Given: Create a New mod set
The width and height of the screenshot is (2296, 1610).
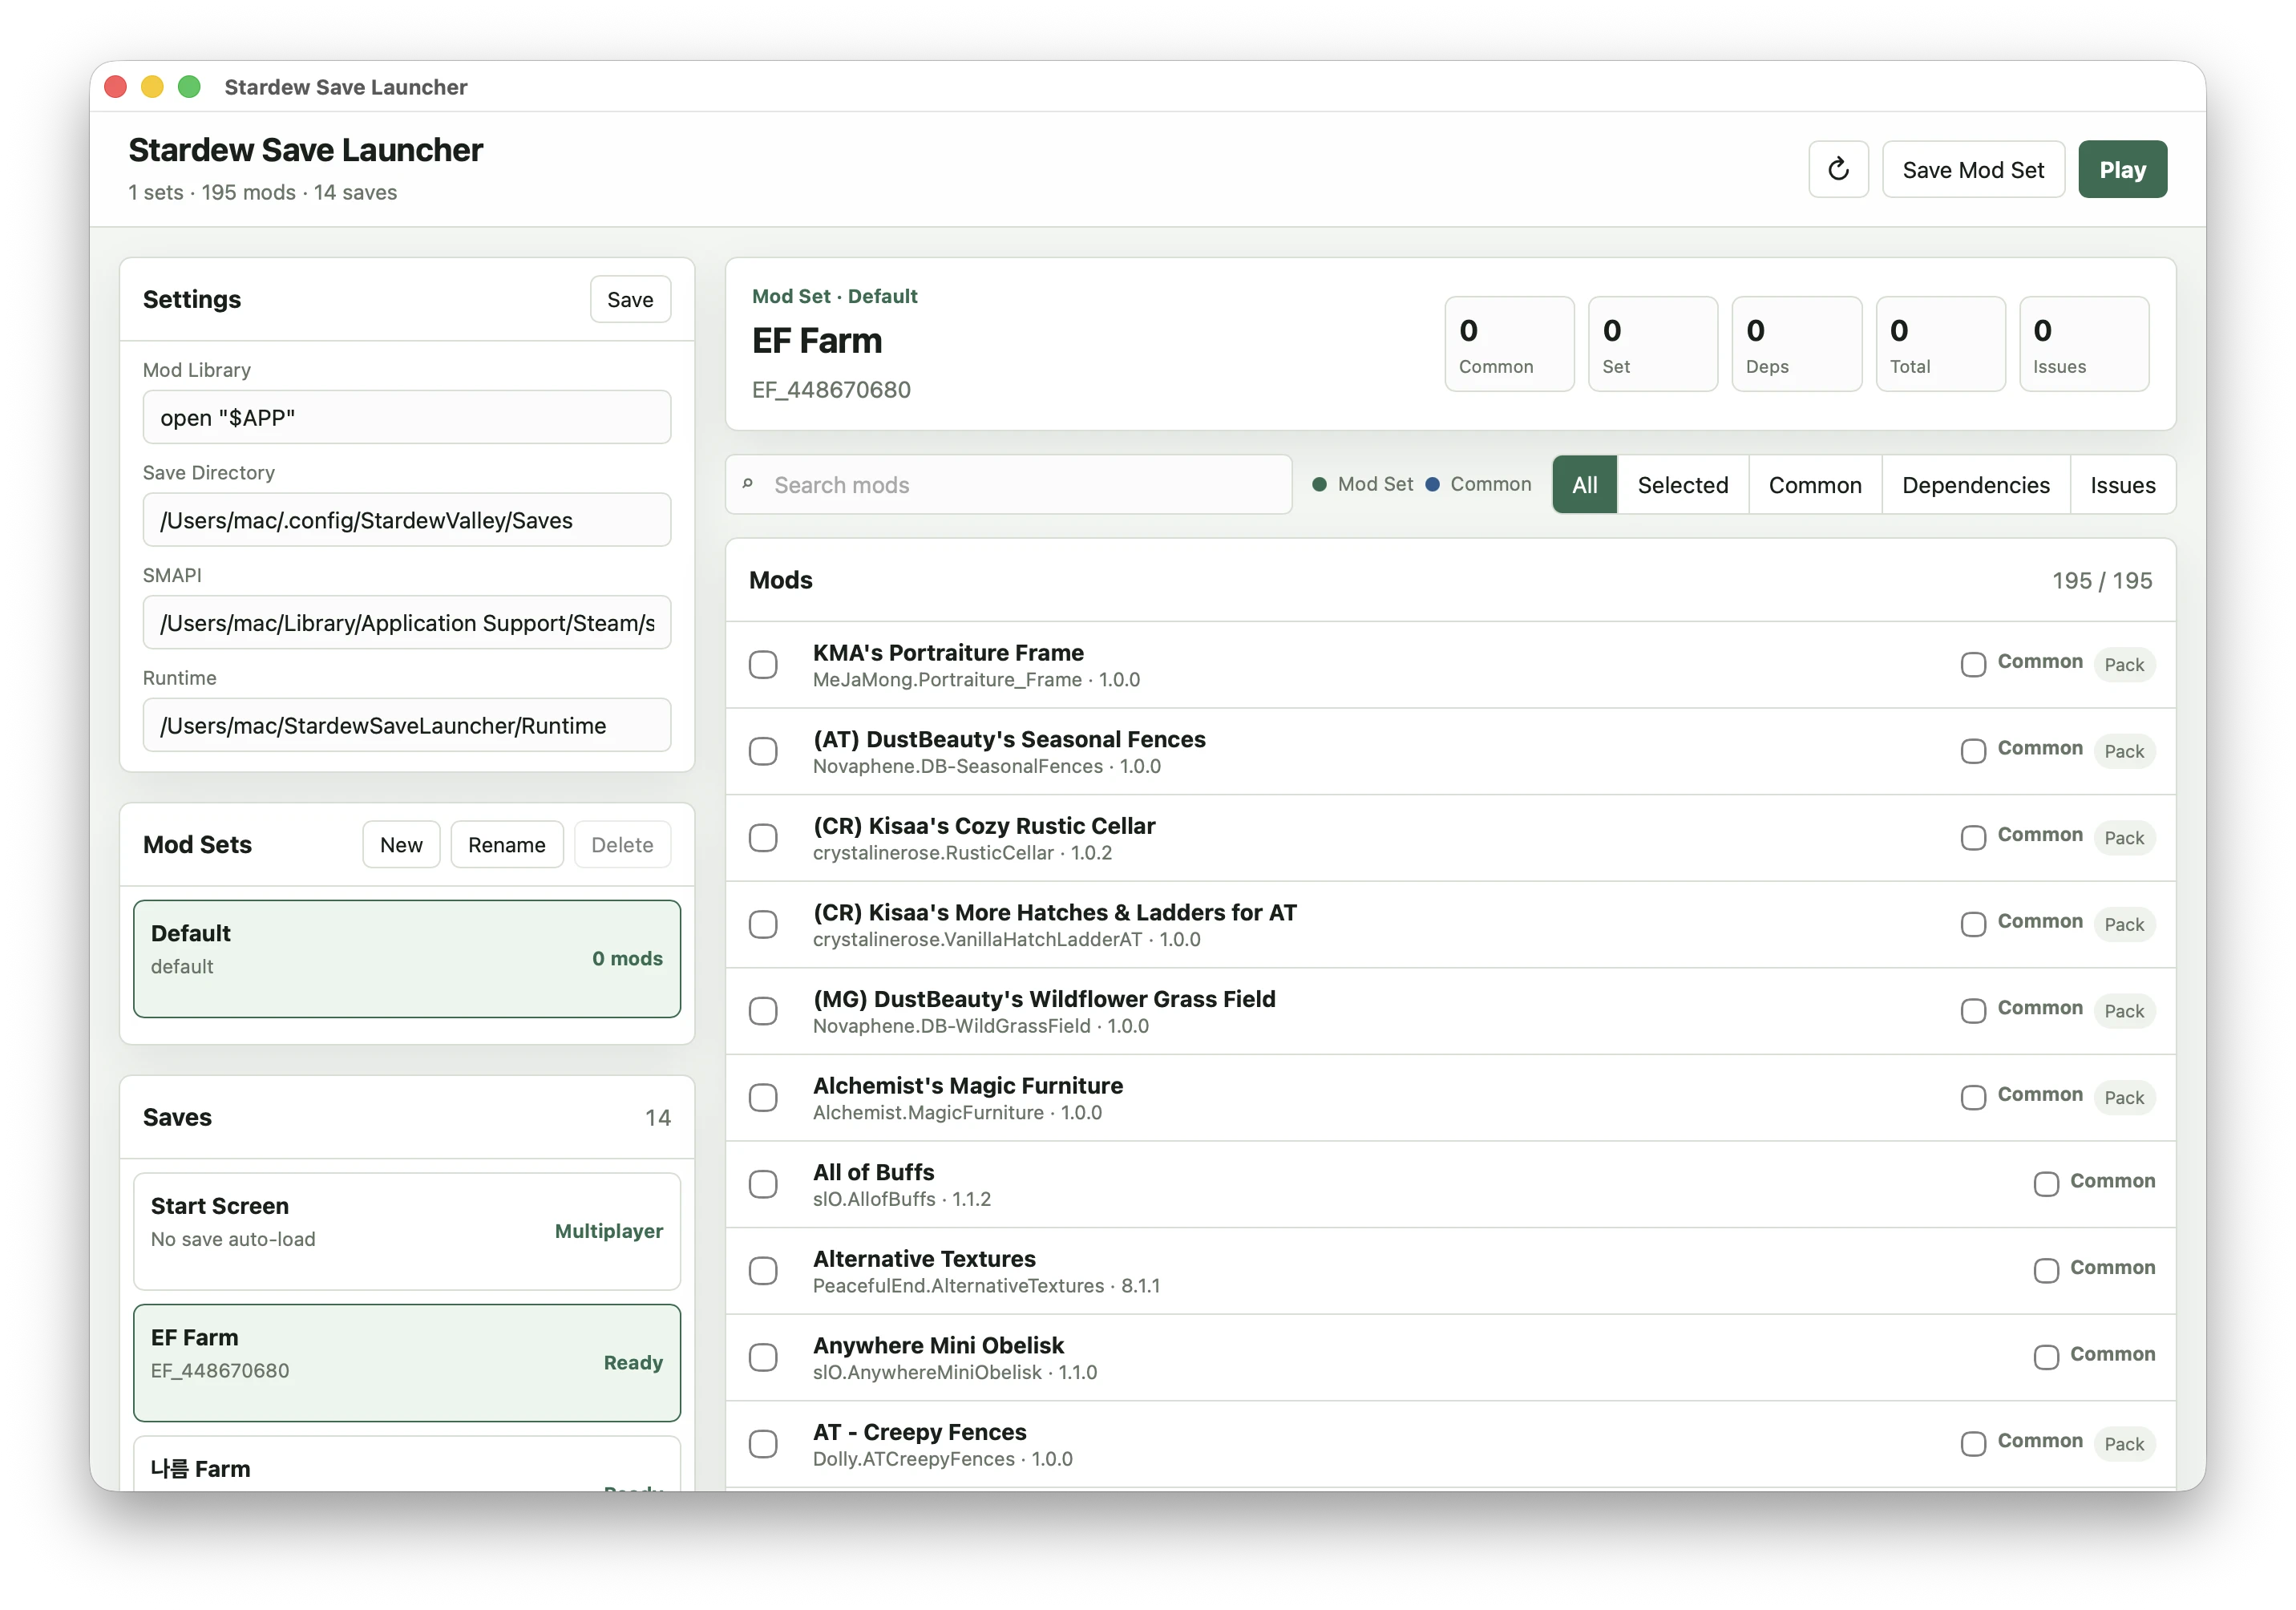Looking at the screenshot, I should point(400,844).
